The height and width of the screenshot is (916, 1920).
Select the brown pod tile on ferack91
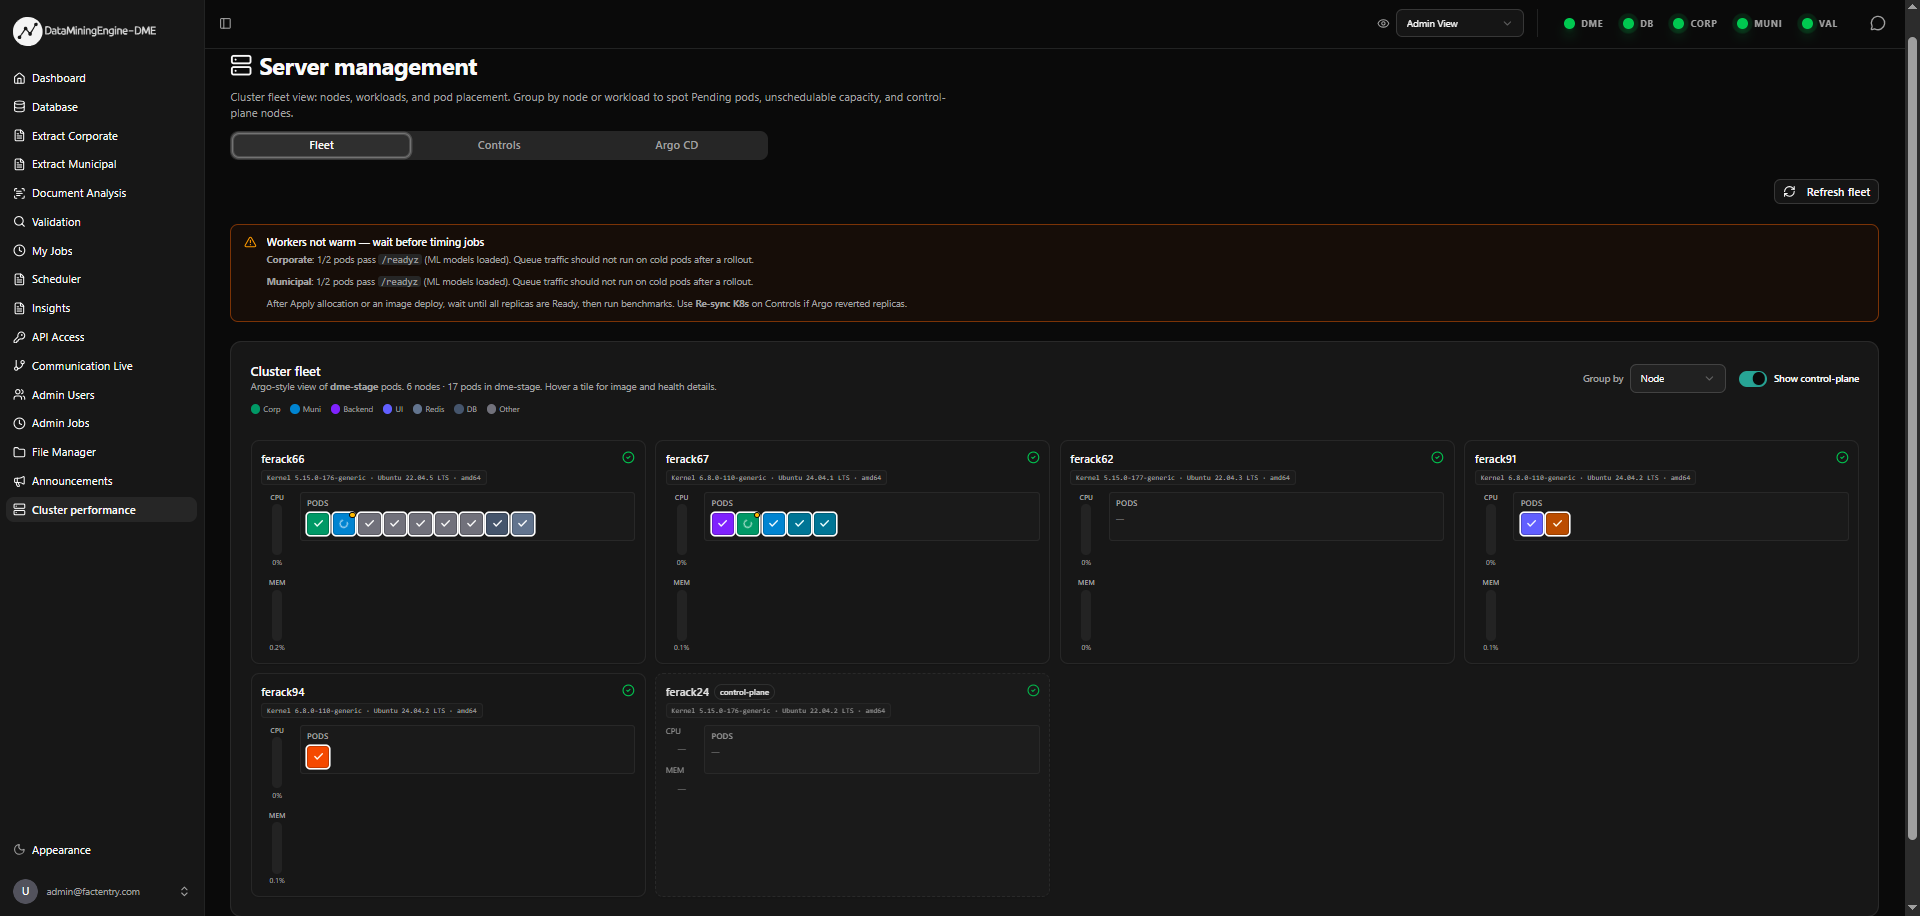click(x=1557, y=524)
